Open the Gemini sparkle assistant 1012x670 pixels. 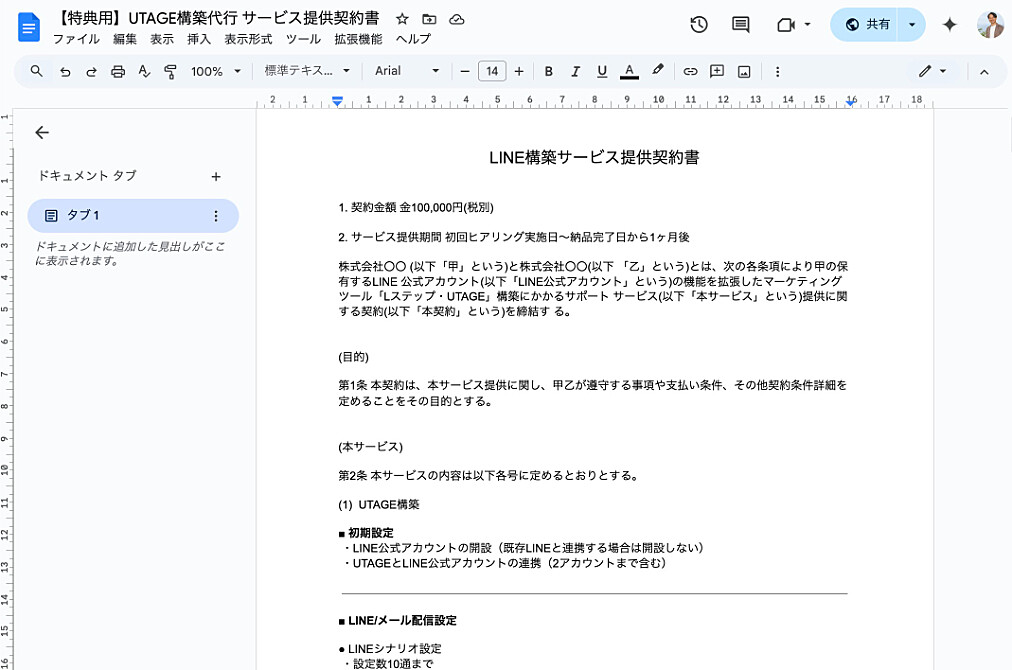click(949, 25)
